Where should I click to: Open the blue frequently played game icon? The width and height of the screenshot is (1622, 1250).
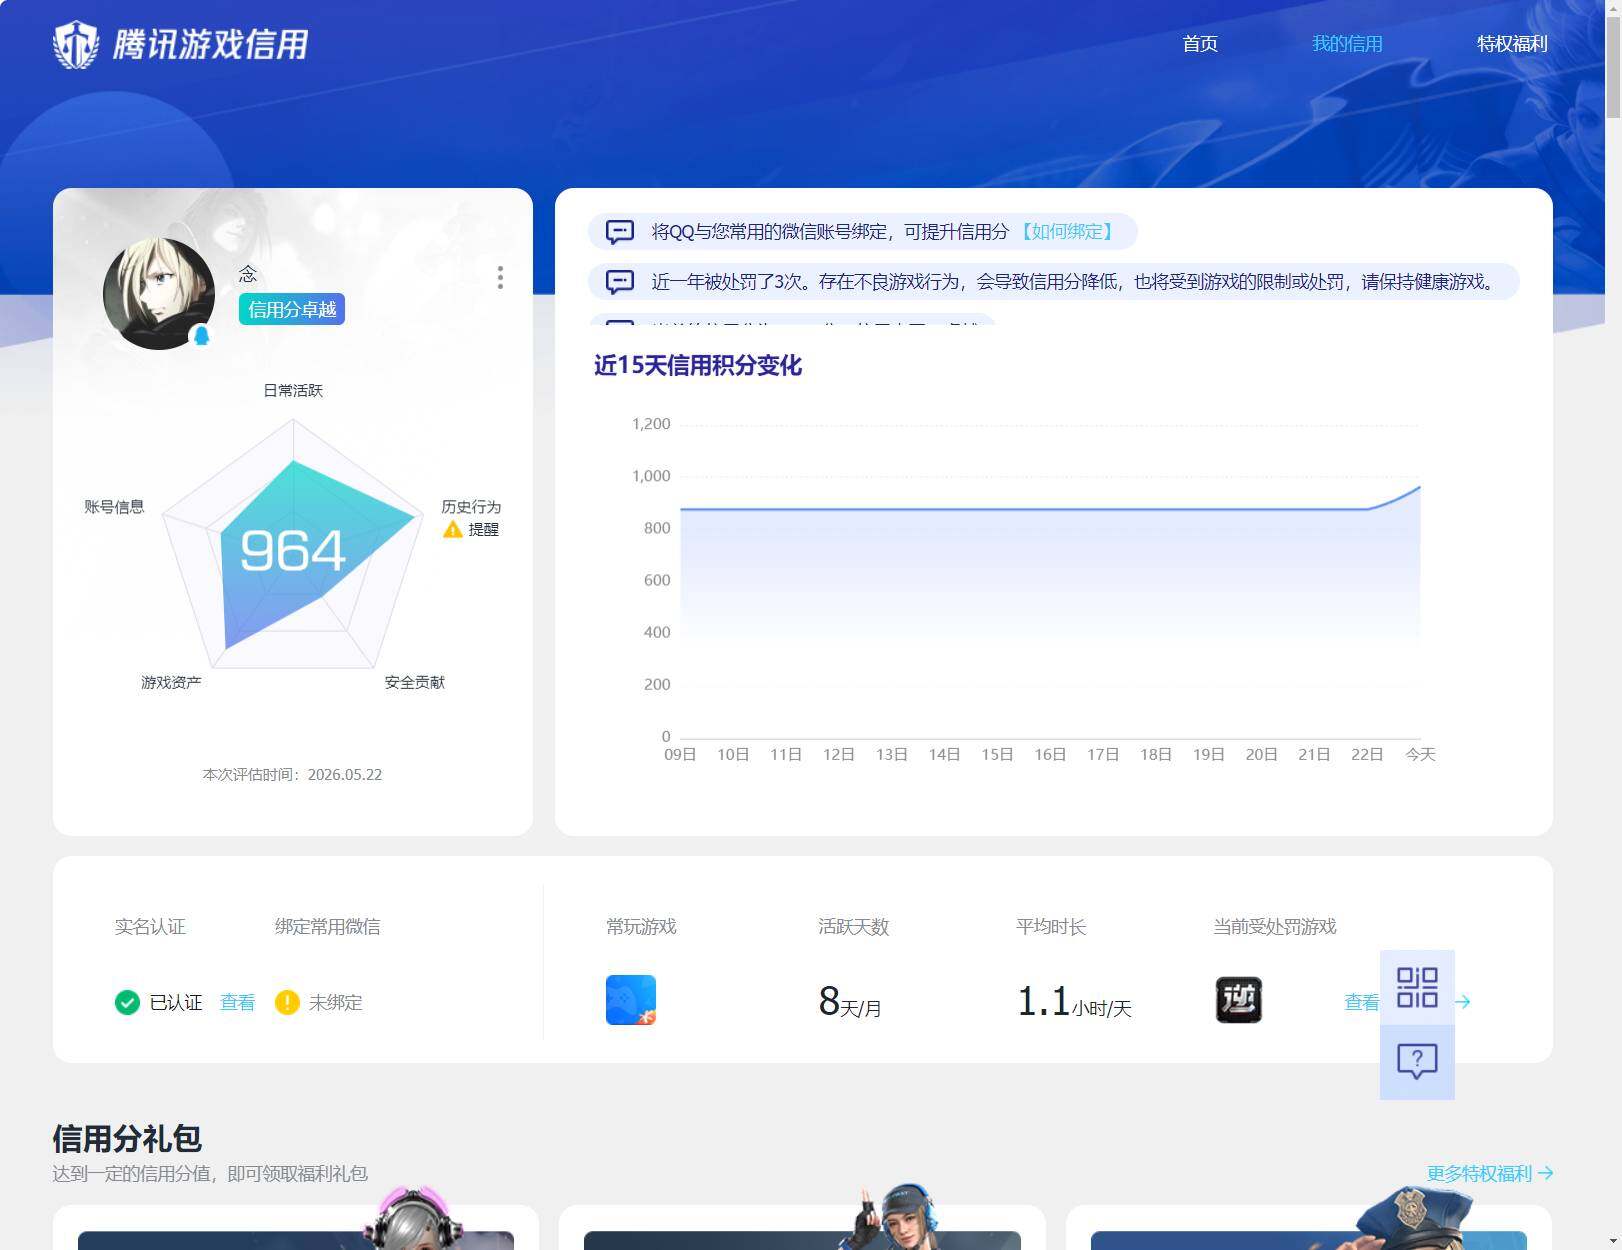[x=631, y=1000]
